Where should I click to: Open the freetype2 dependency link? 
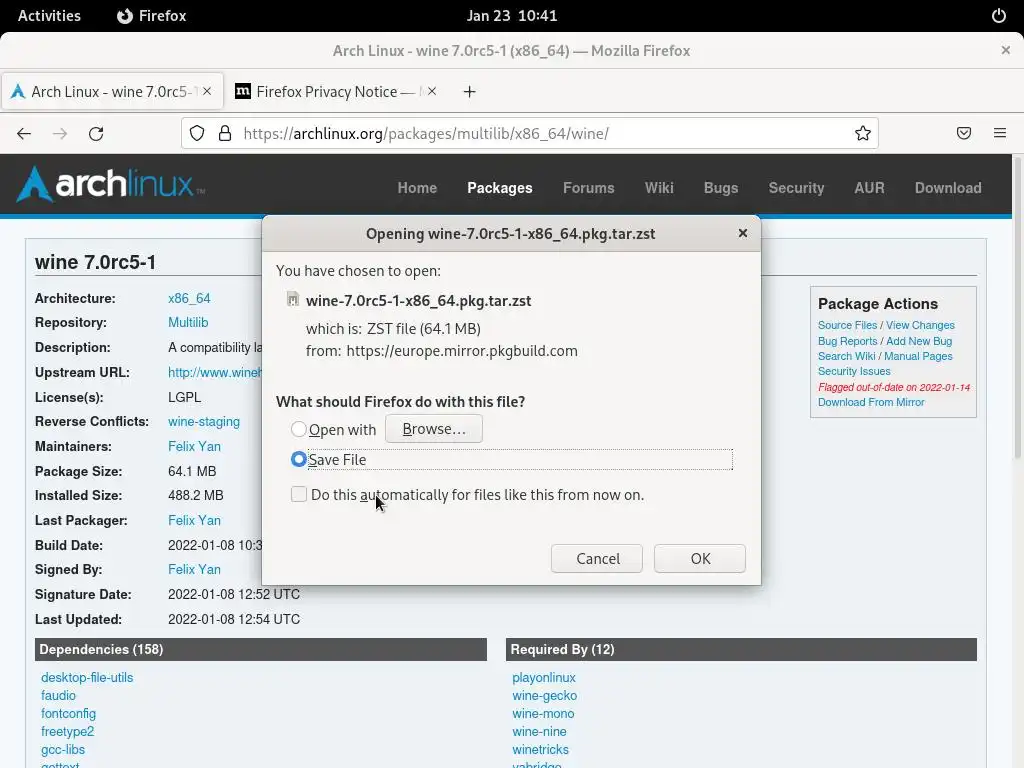click(x=67, y=731)
